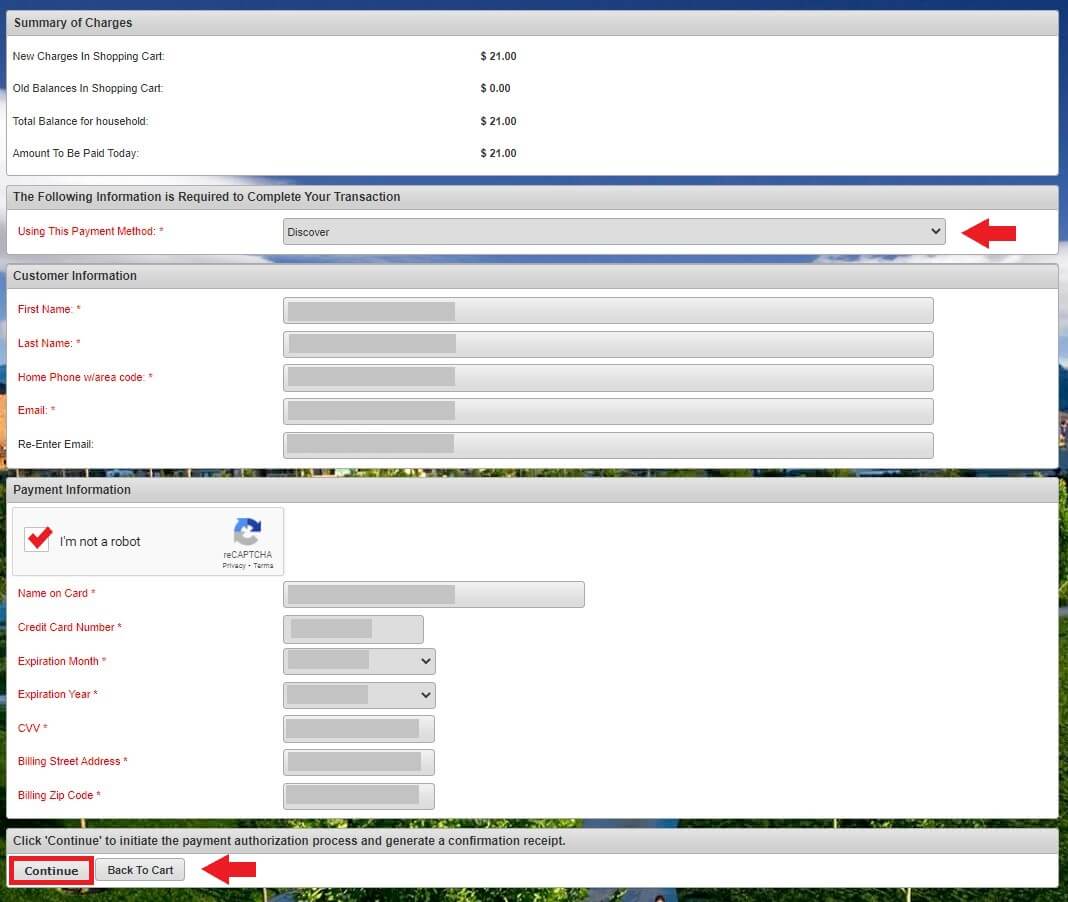This screenshot has width=1068, height=902.
Task: Click into the First Name field
Action: pyautogui.click(x=608, y=310)
